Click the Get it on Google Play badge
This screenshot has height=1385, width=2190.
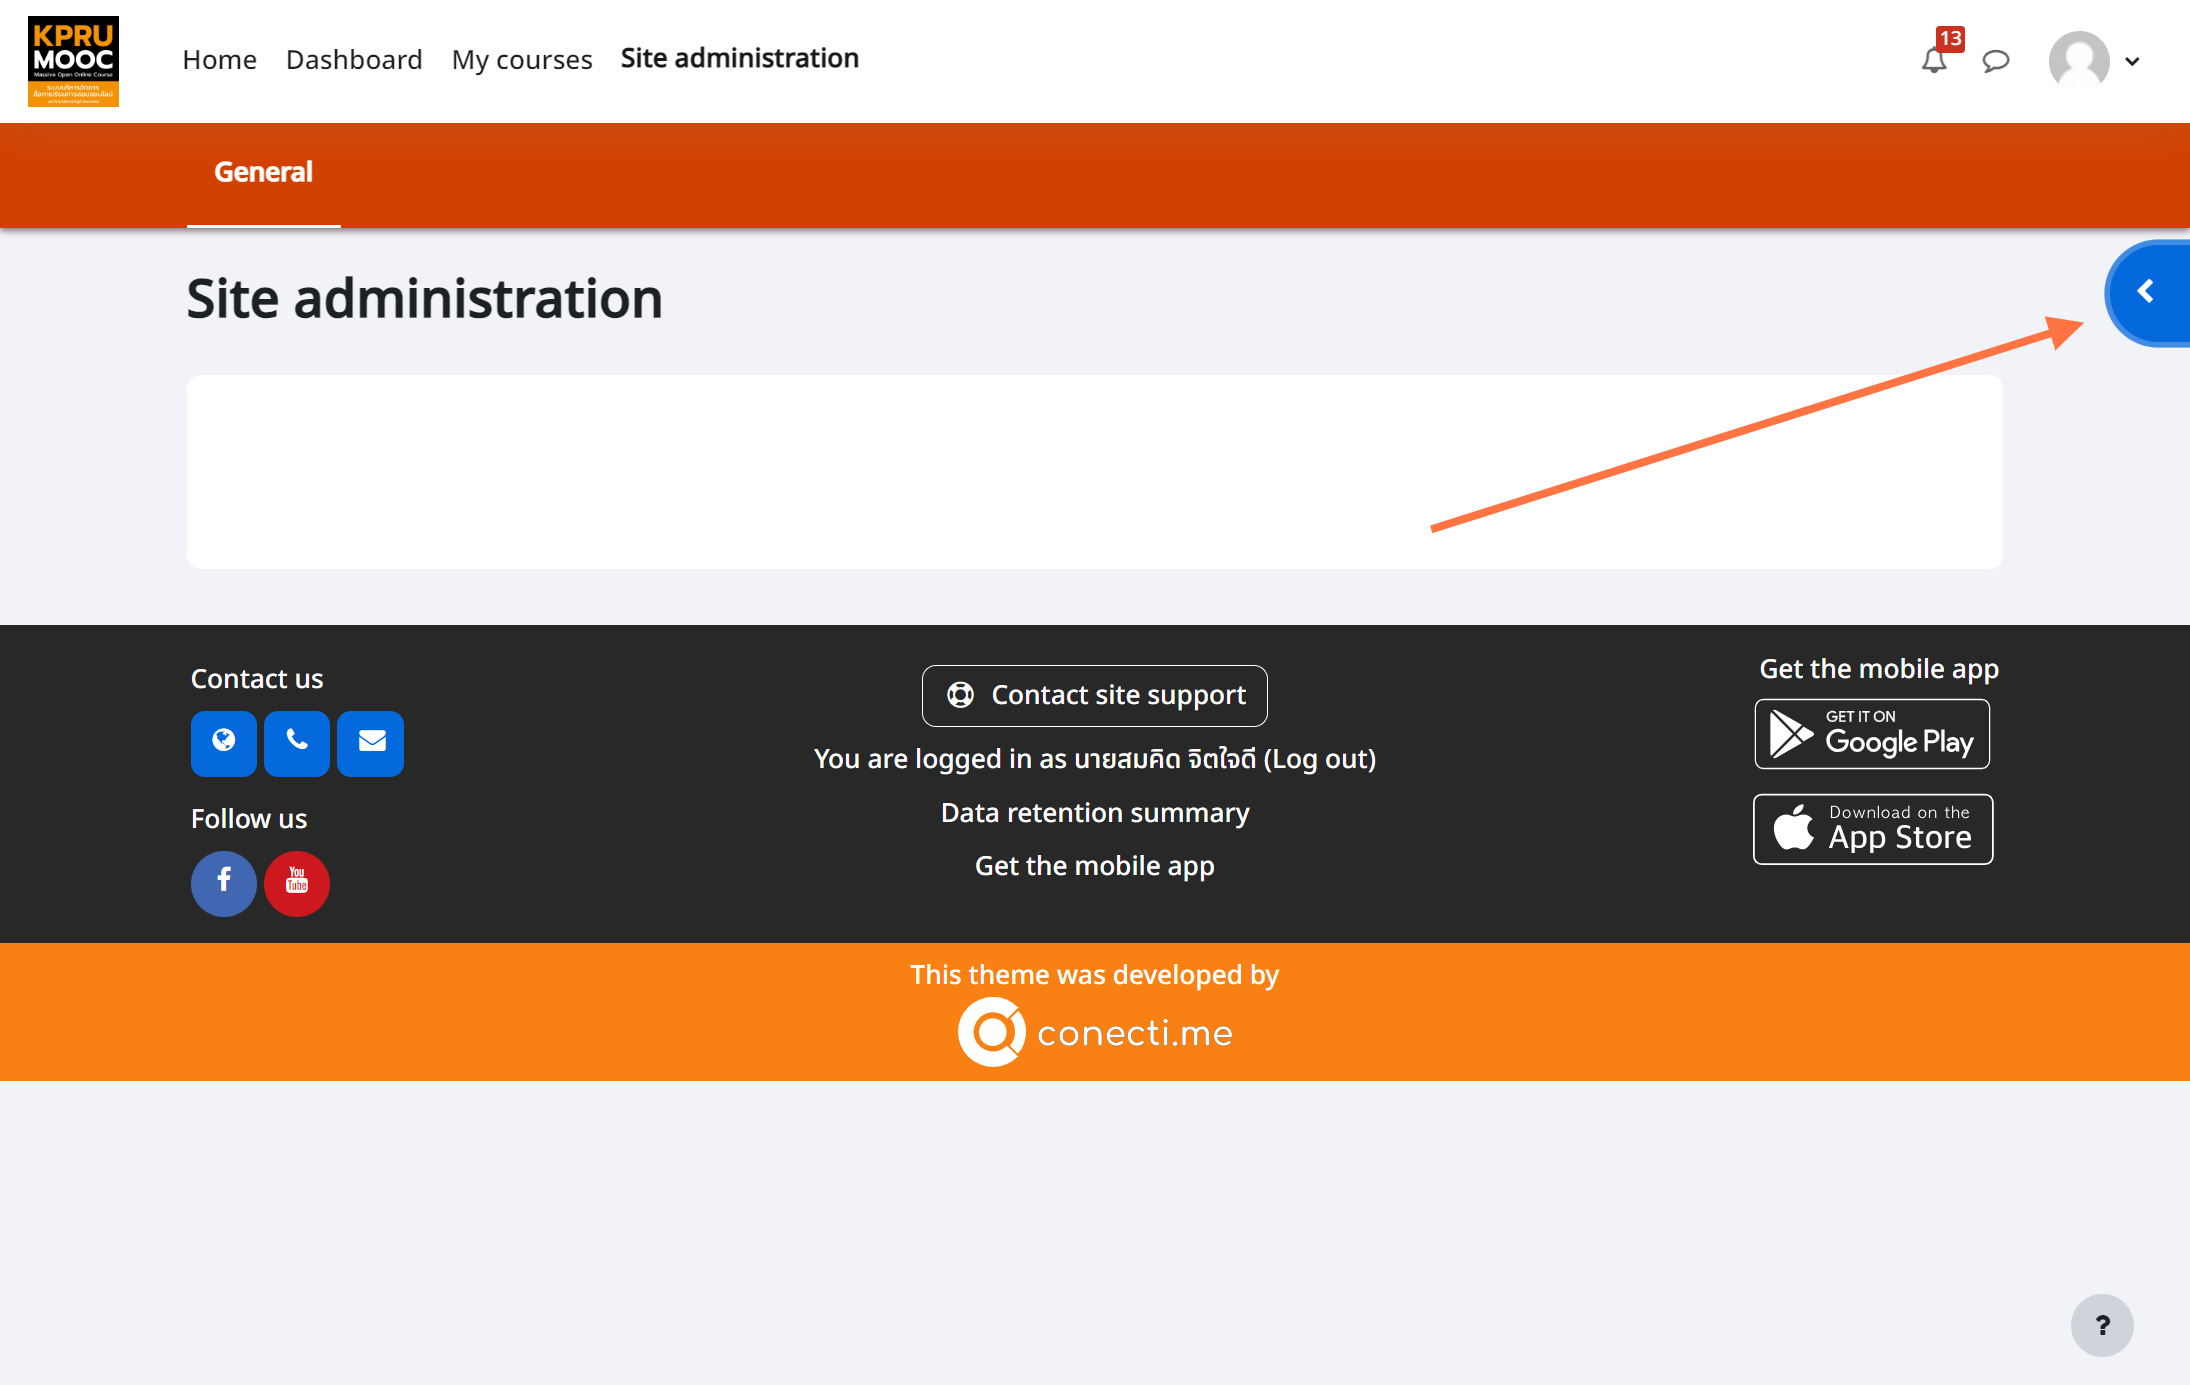[x=1872, y=734]
